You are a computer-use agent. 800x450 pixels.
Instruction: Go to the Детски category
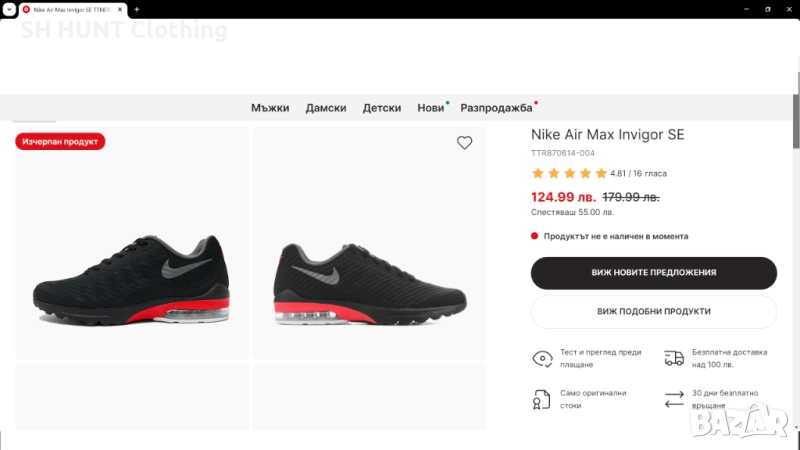click(382, 108)
